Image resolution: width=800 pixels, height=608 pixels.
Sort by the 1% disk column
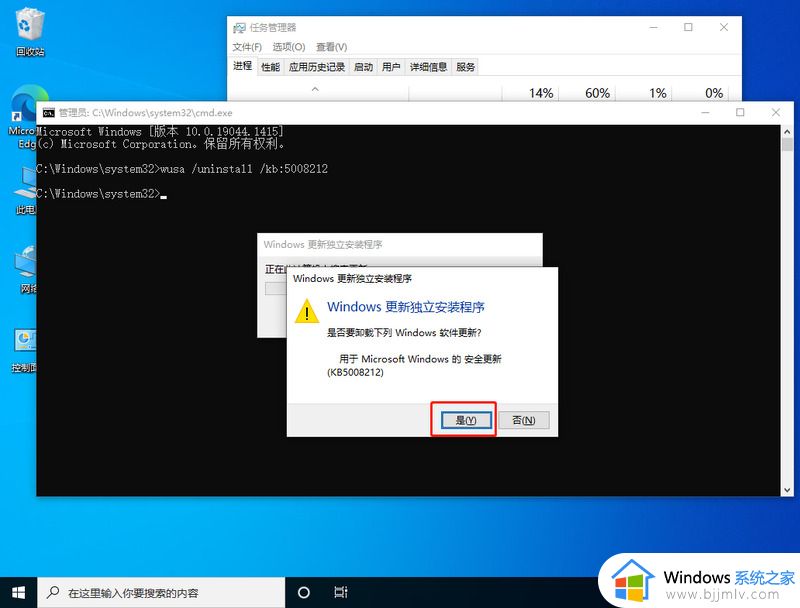click(658, 93)
